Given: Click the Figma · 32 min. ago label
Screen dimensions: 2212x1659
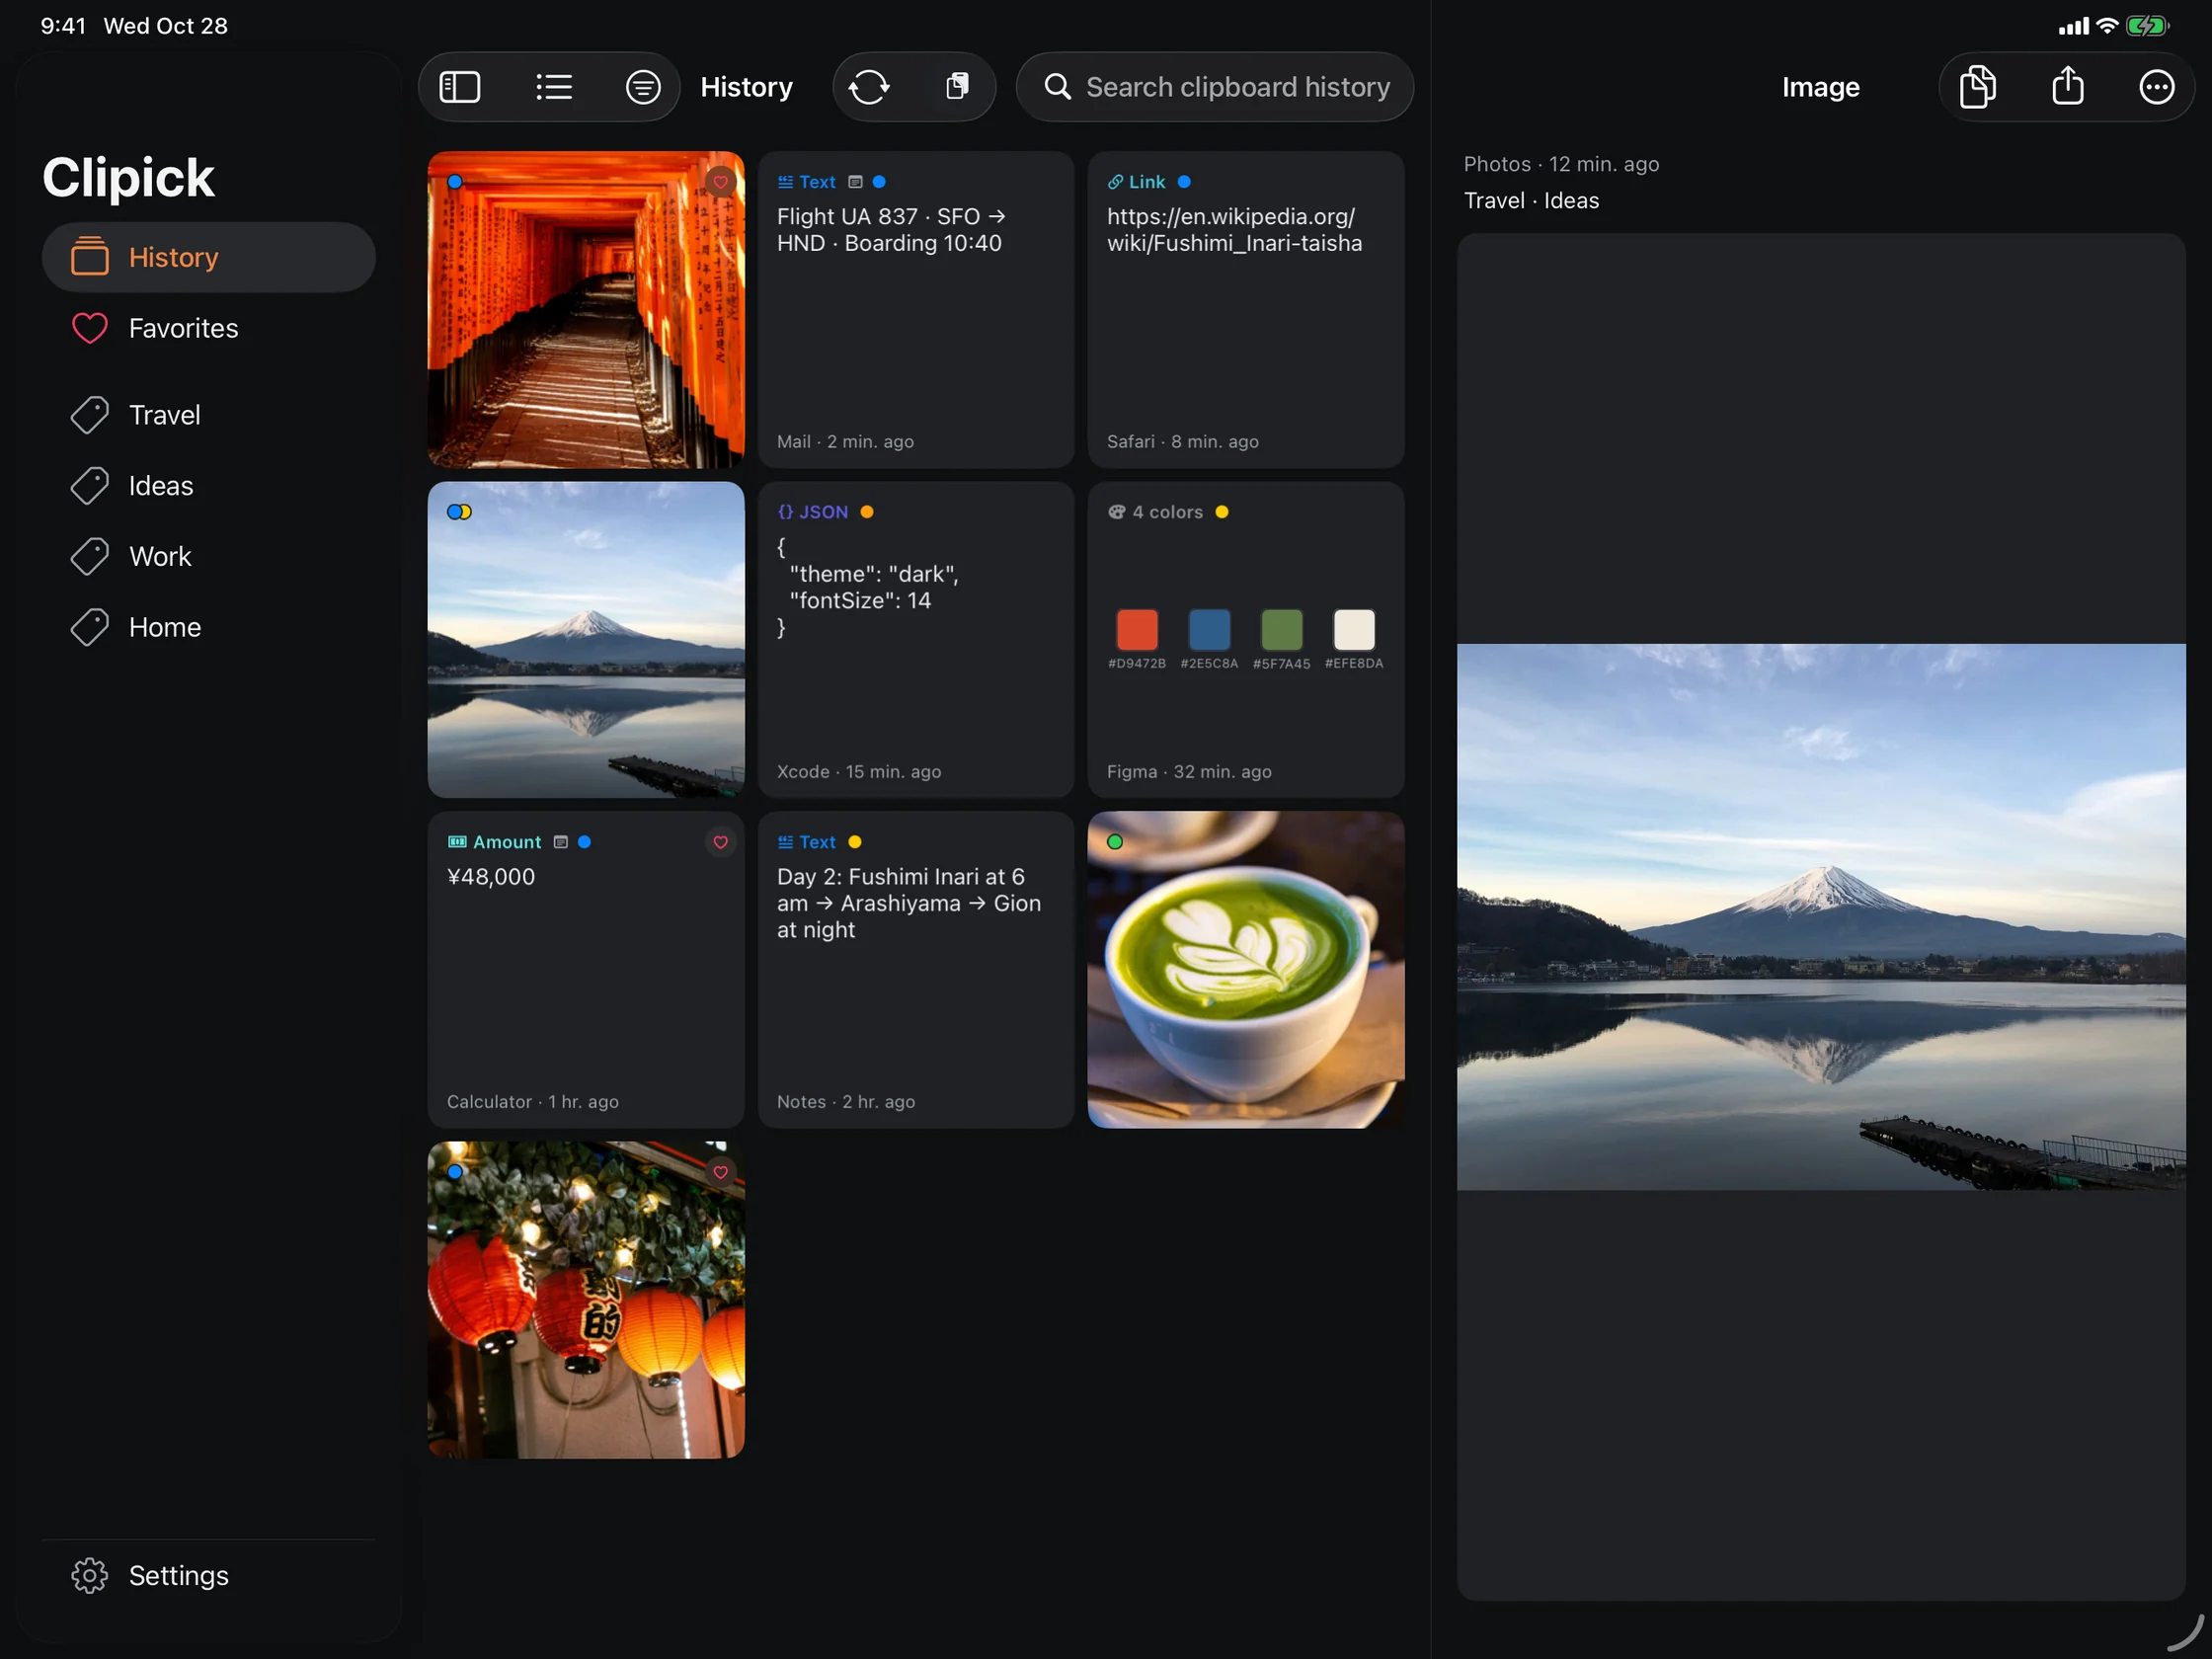Looking at the screenshot, I should pyautogui.click(x=1189, y=772).
